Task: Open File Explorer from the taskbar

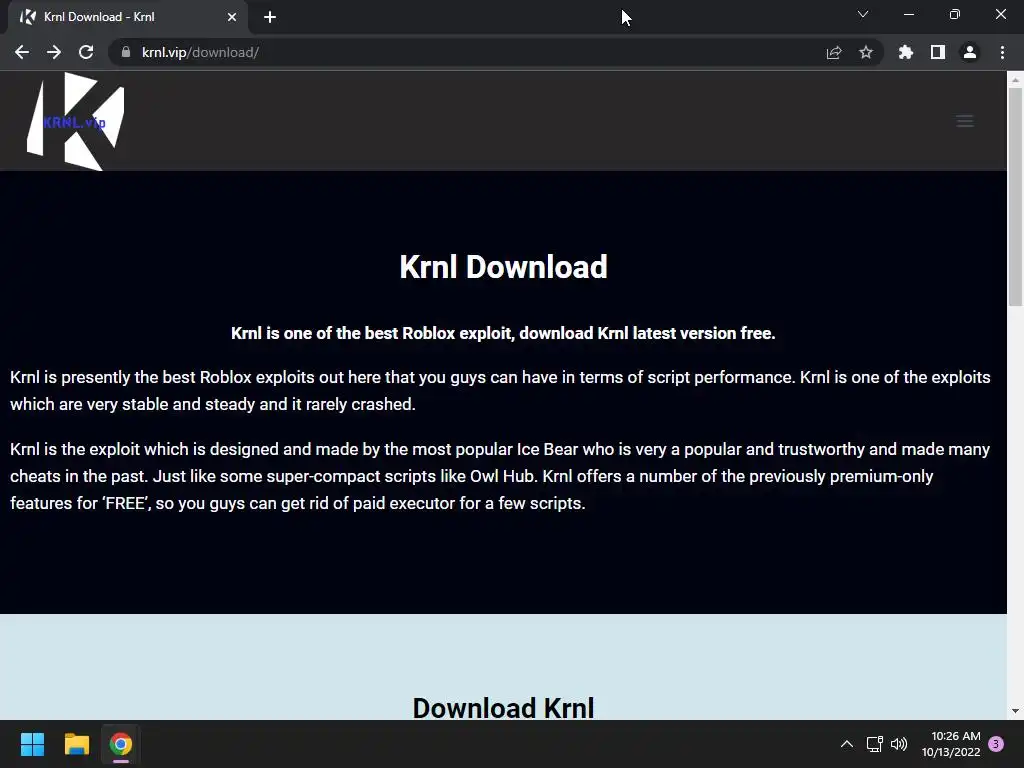Action: pos(76,744)
